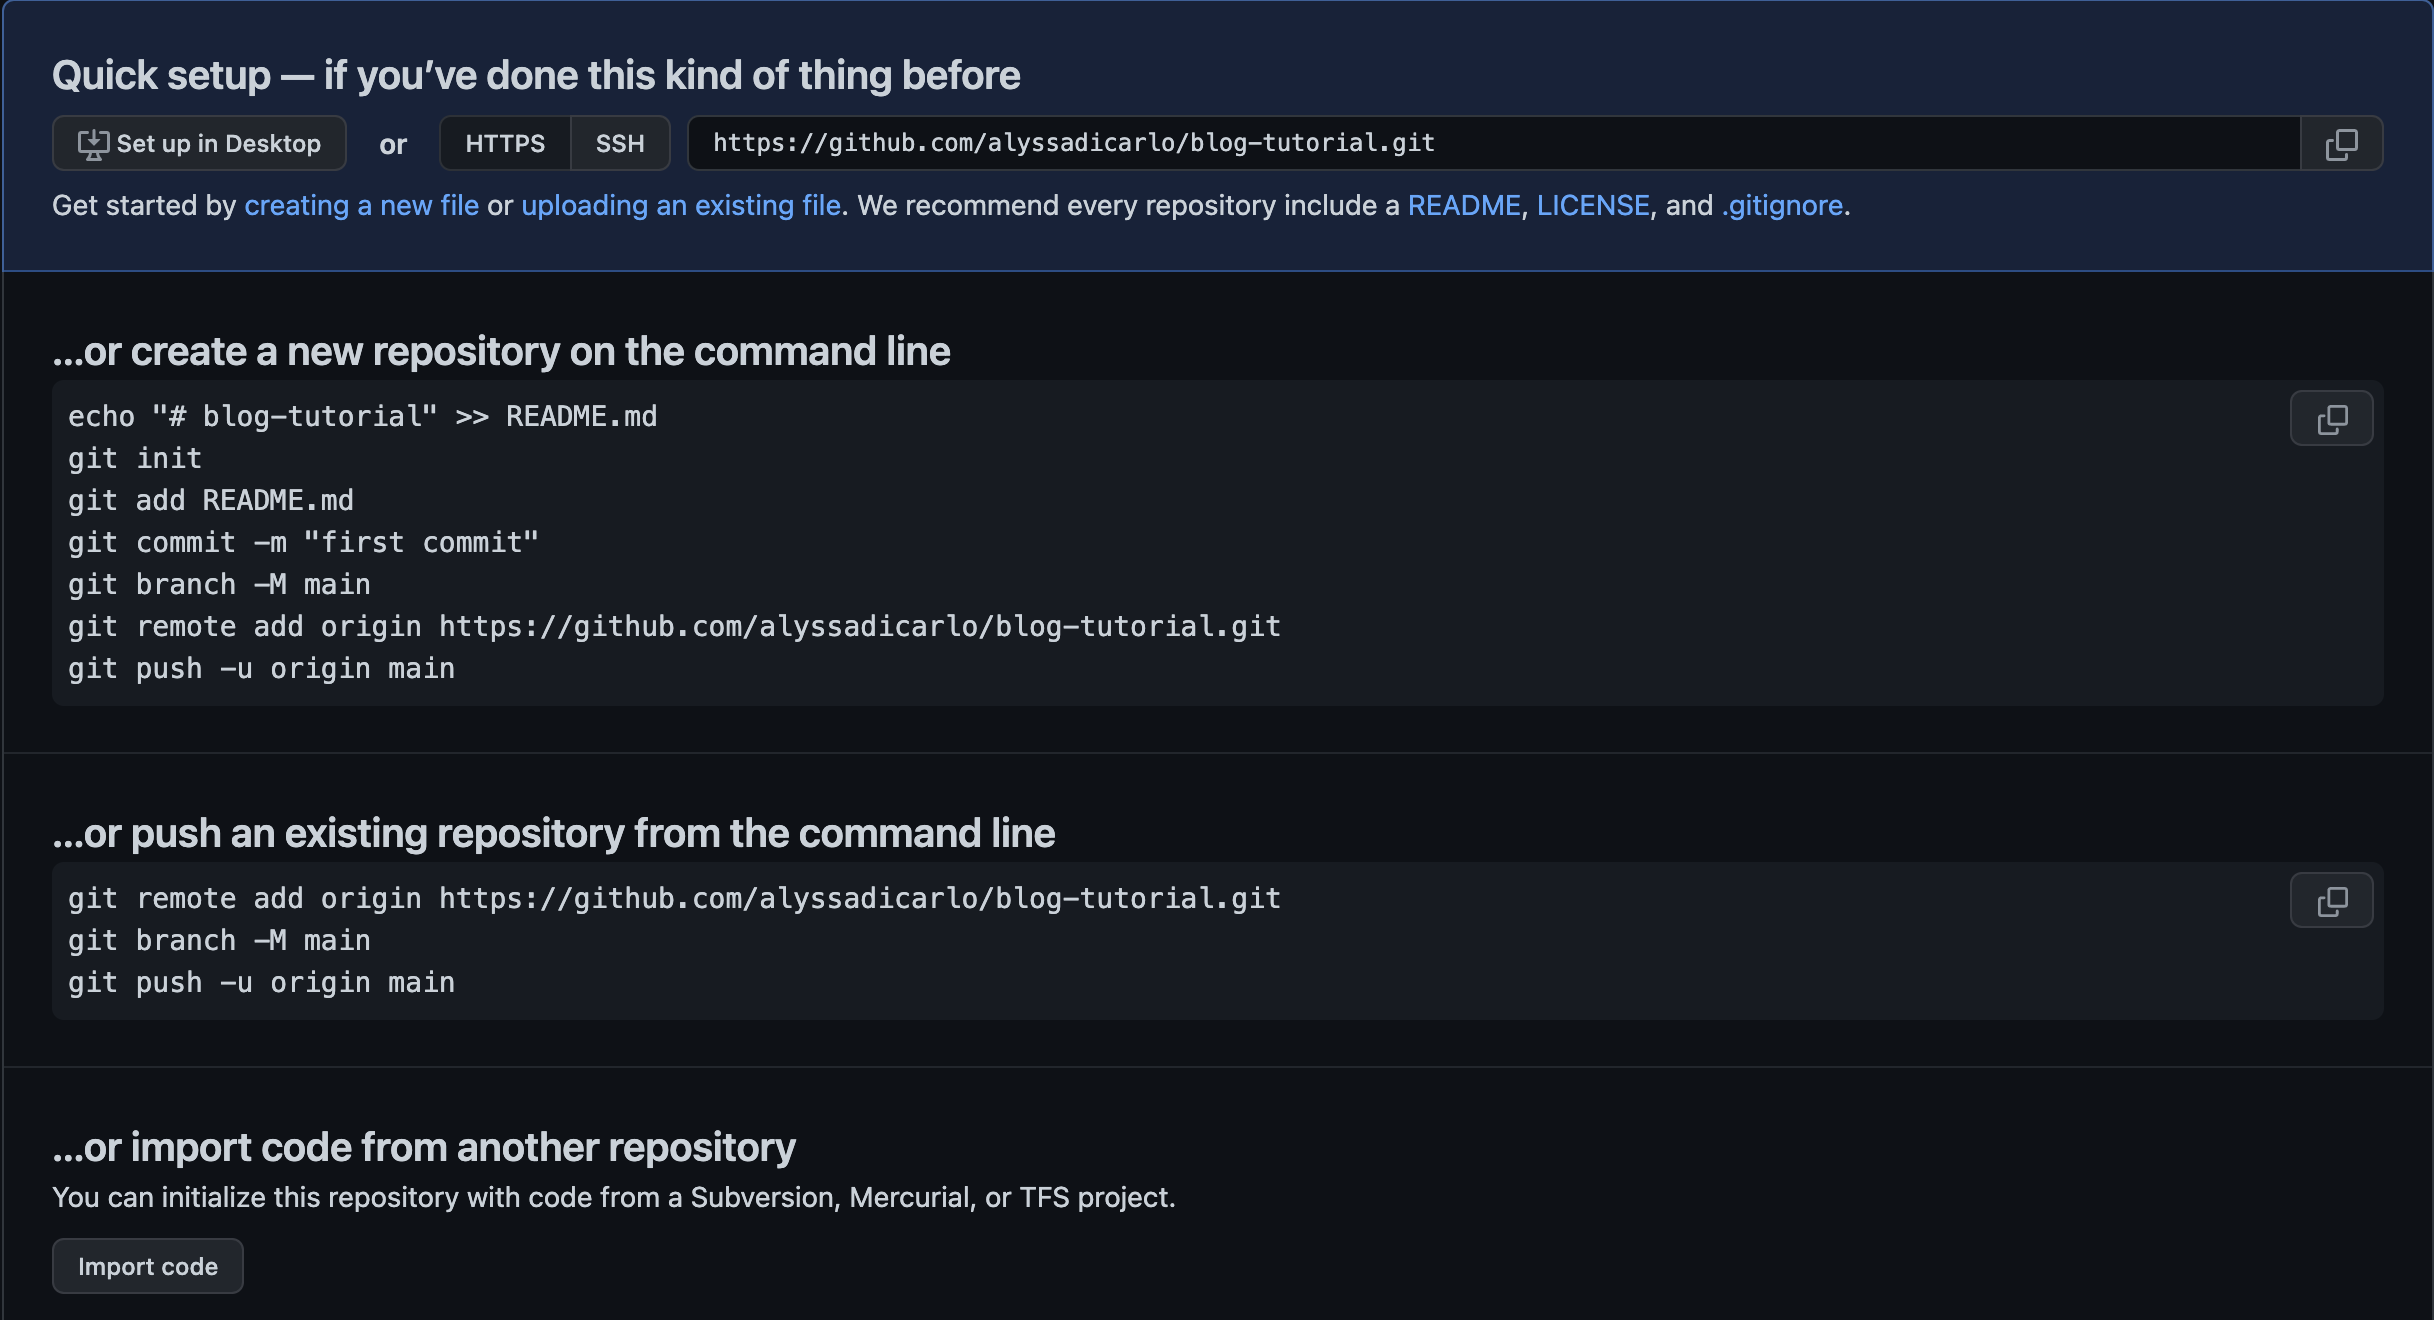The height and width of the screenshot is (1320, 2434).
Task: Copy the push existing repository commands
Action: point(2331,901)
